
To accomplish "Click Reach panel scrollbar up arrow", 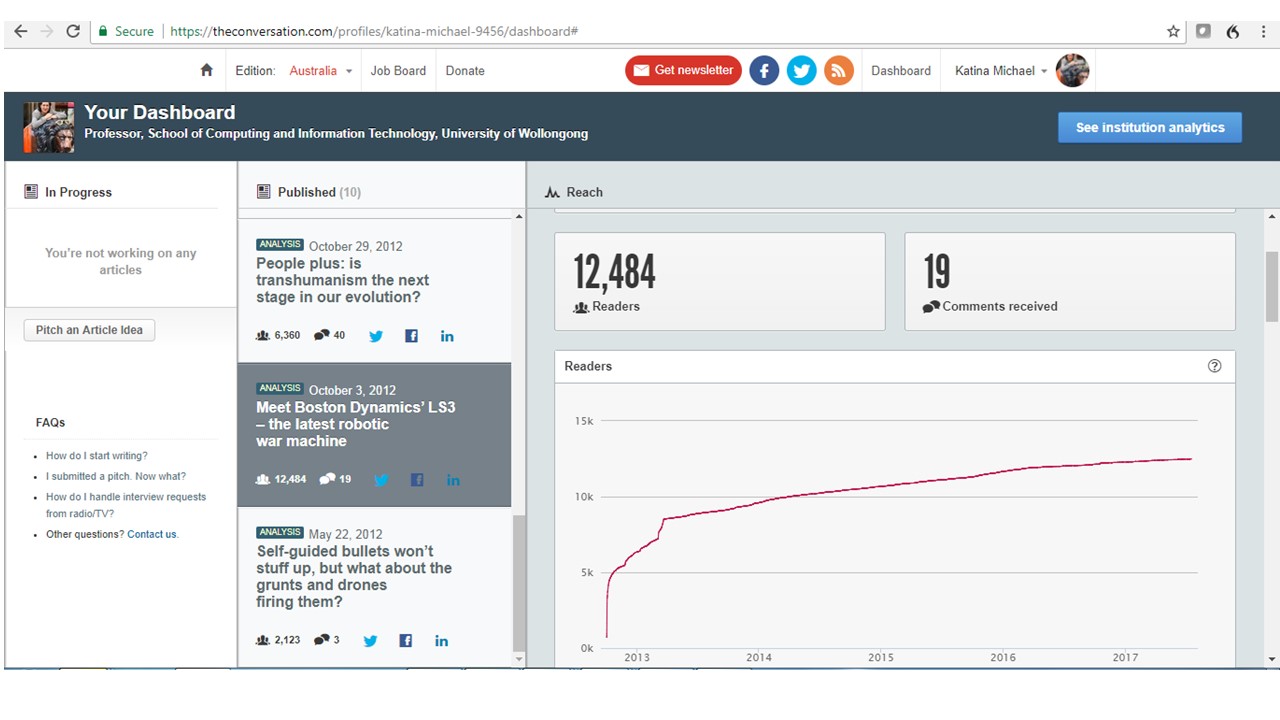I will [x=1272, y=217].
